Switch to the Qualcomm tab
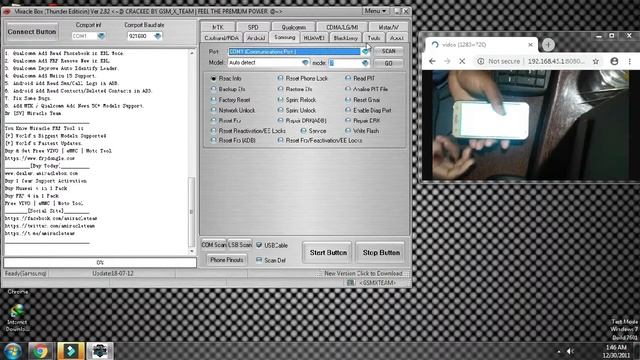This screenshot has height=360, width=640. coord(293,27)
